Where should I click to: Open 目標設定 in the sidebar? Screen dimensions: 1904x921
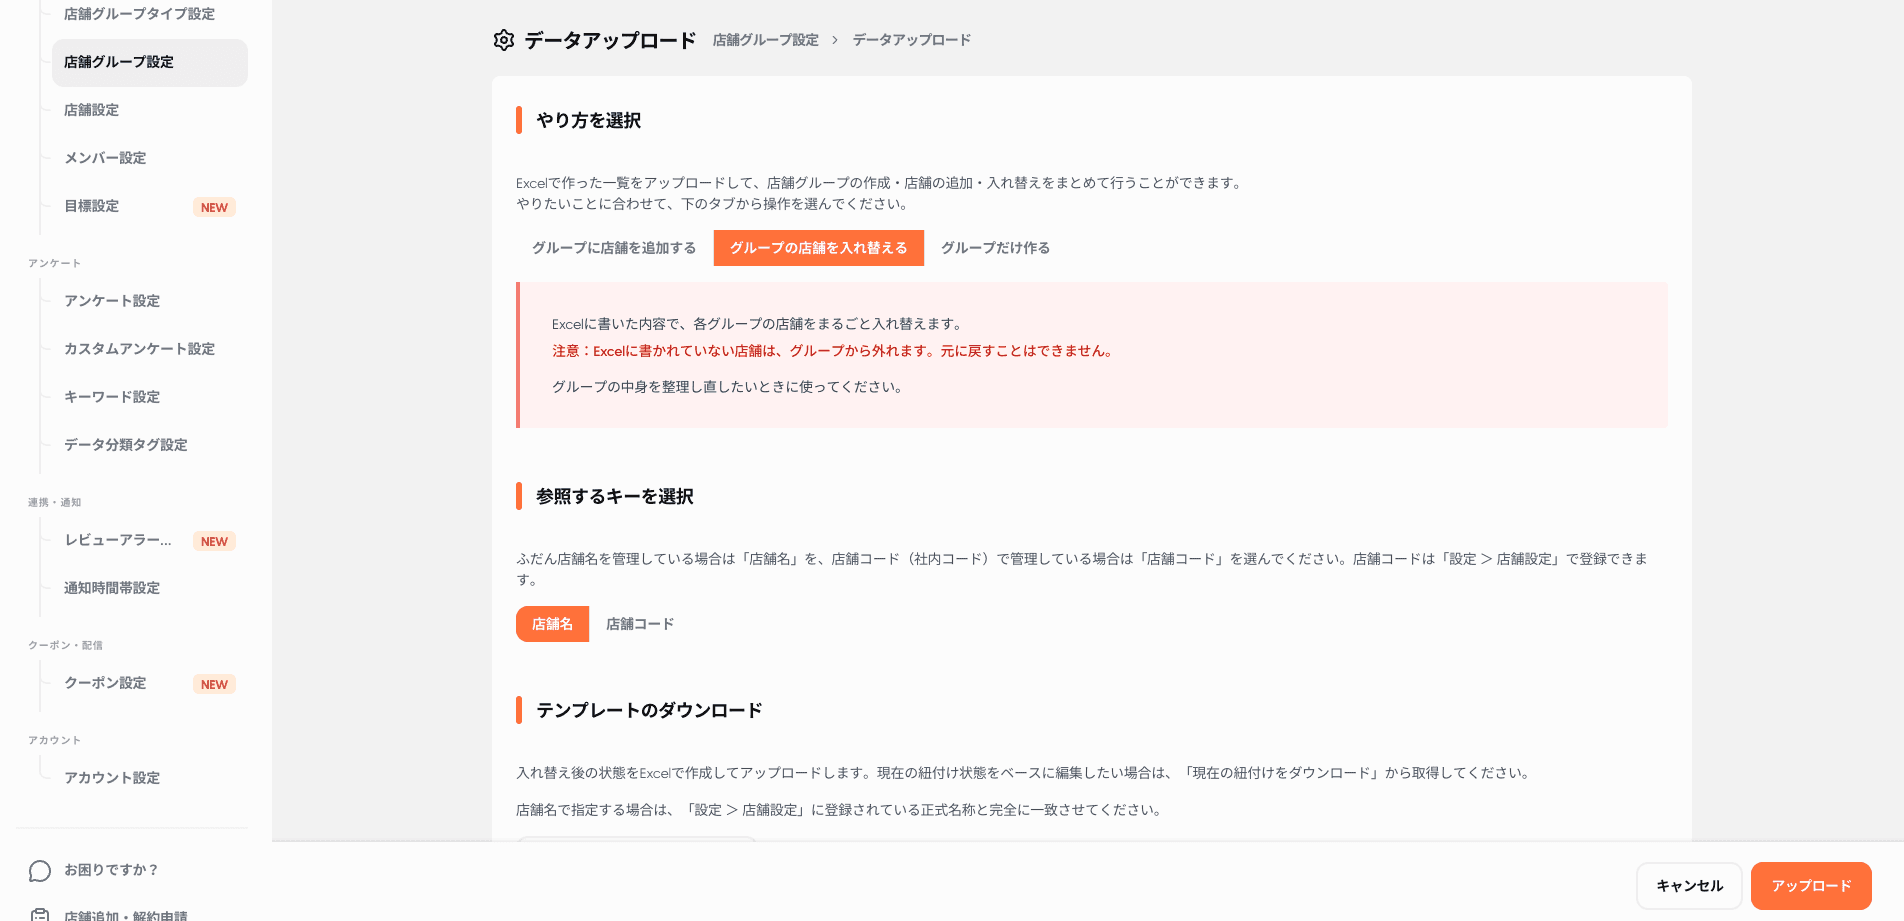click(x=92, y=206)
